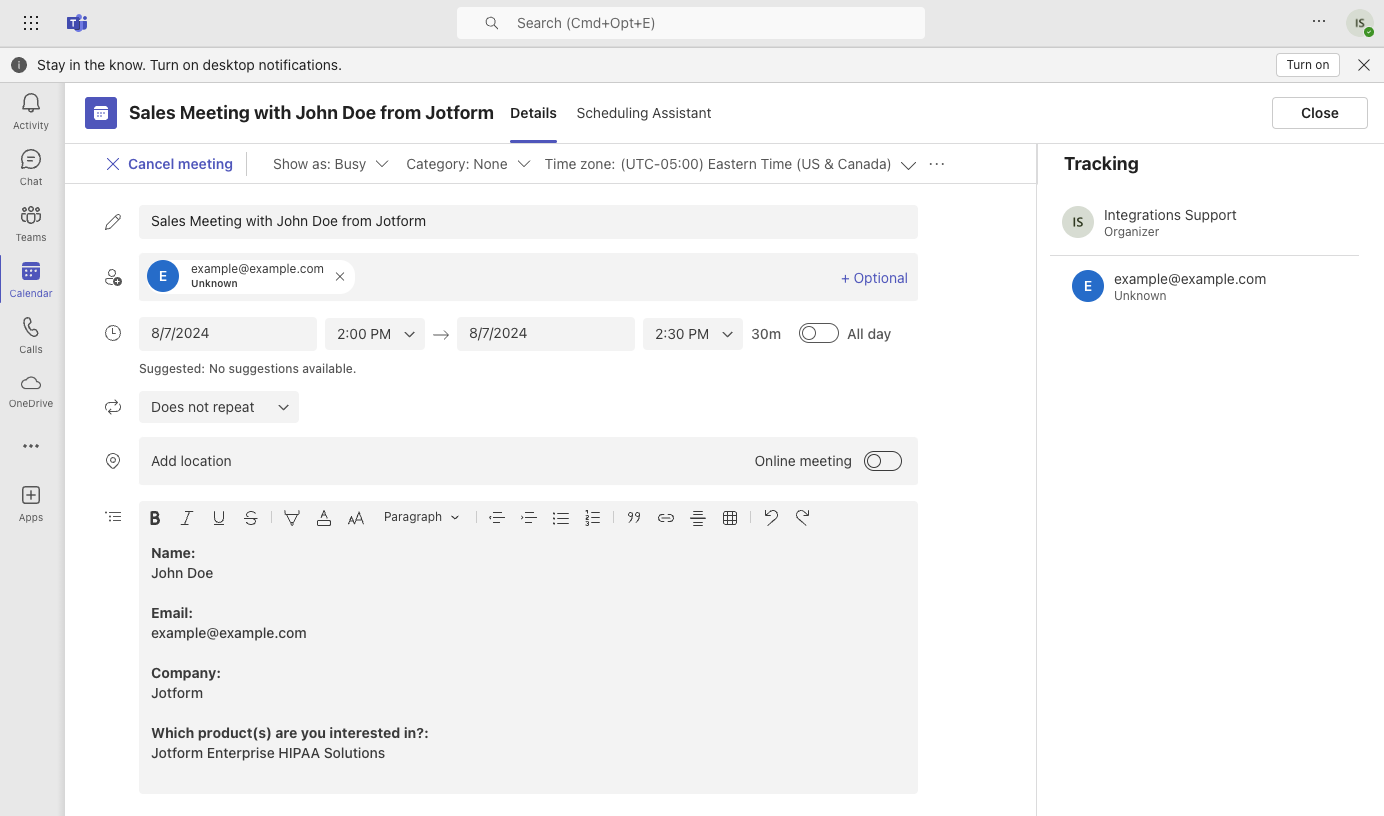Open the Category: None dropdown
The height and width of the screenshot is (816, 1384).
467,164
